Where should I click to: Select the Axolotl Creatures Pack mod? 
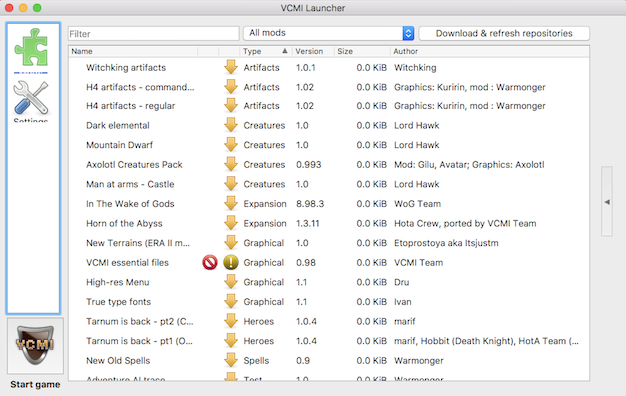point(329,164)
